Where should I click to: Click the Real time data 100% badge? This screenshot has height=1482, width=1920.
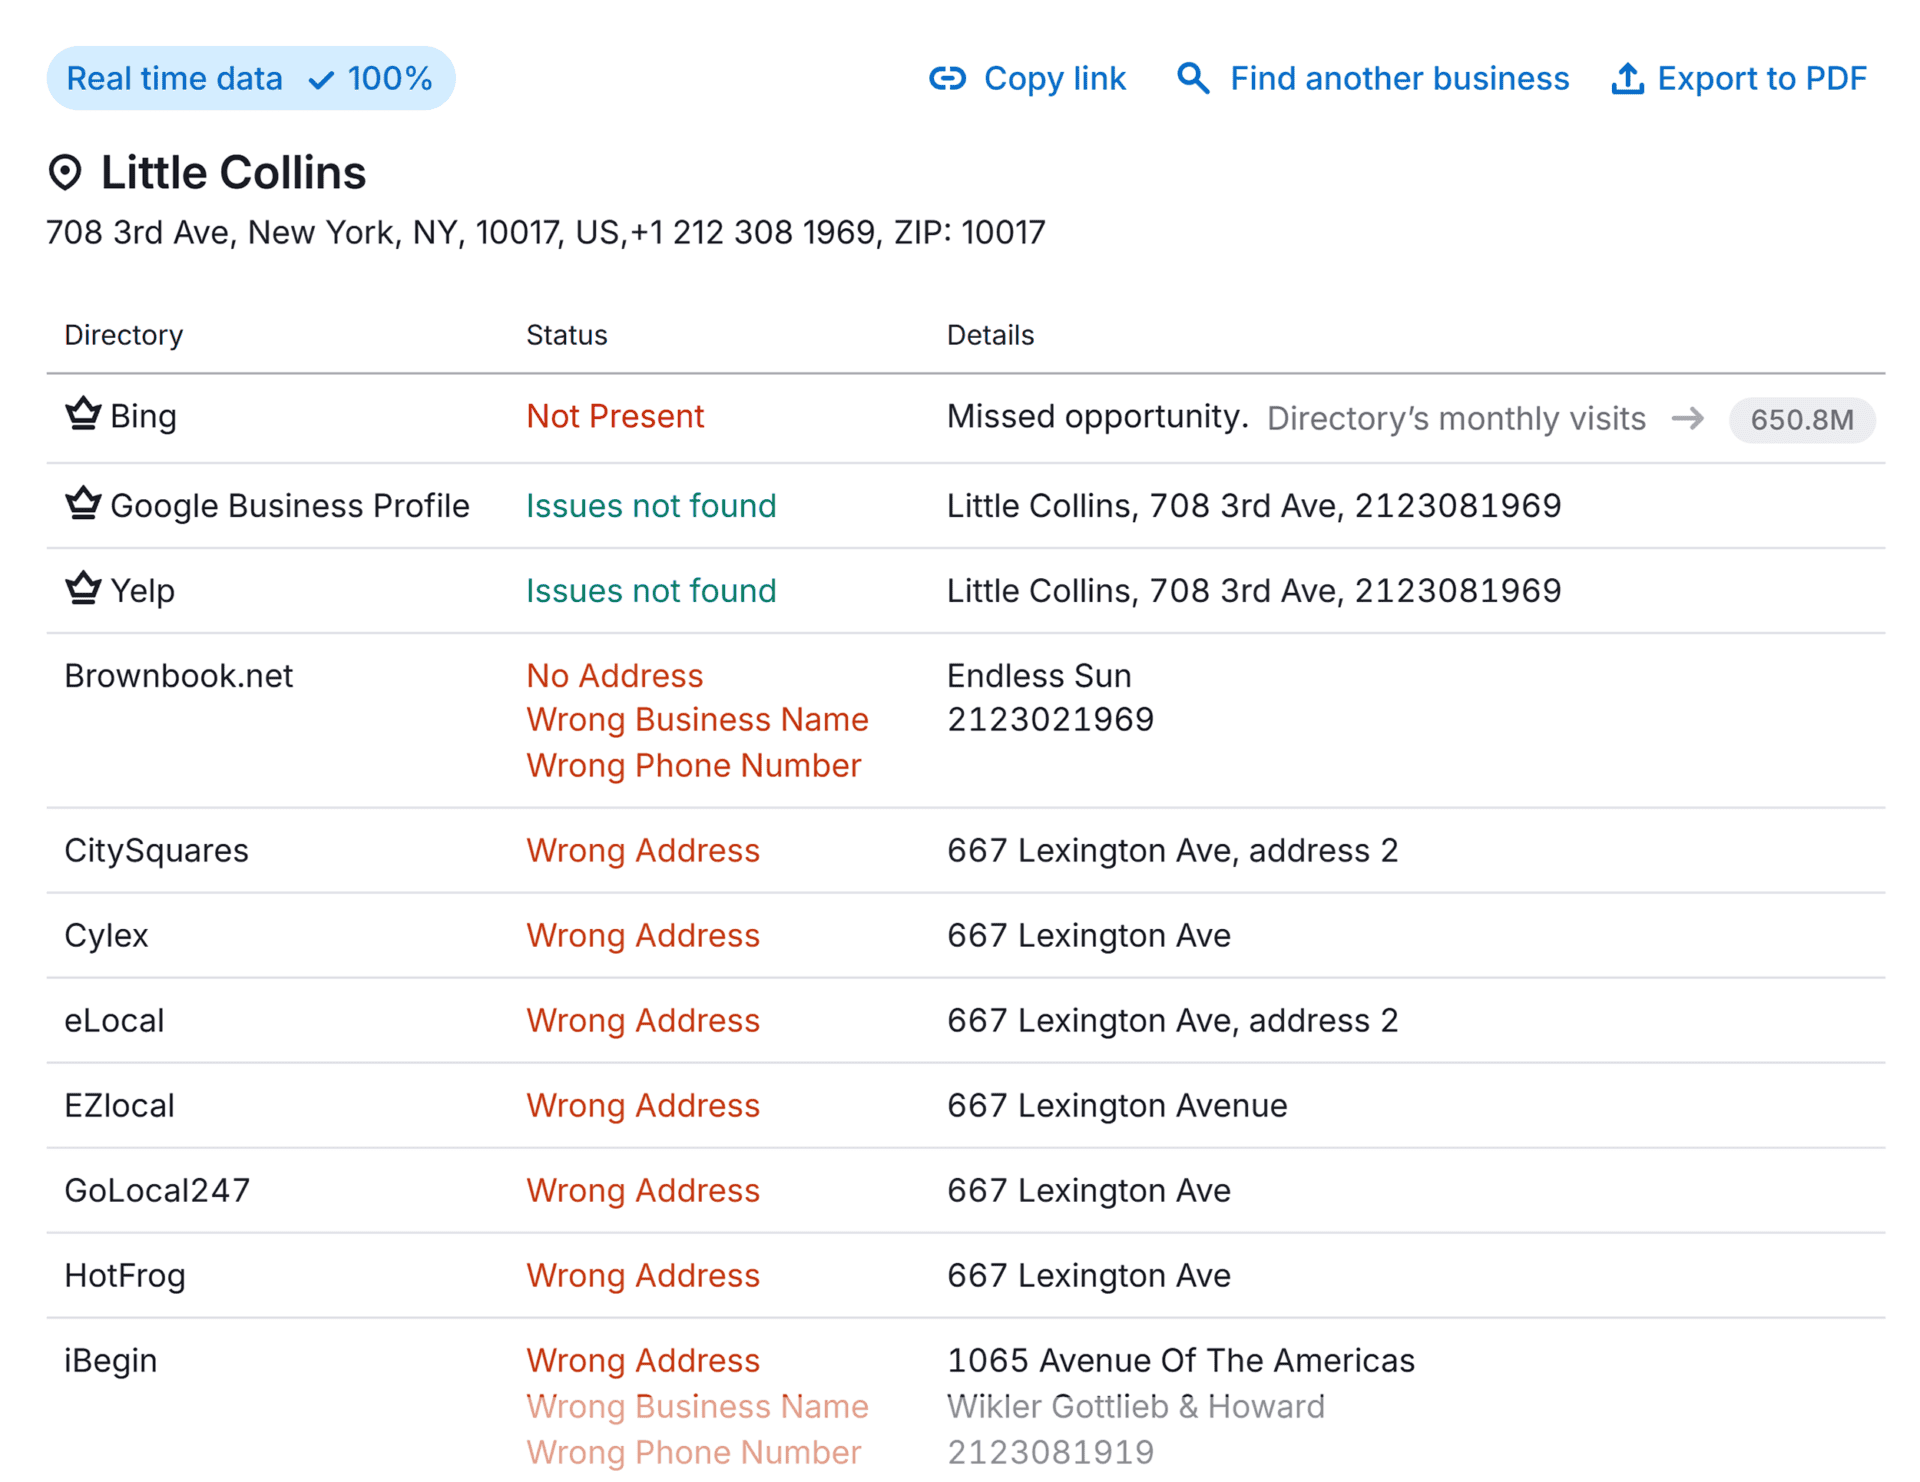tap(249, 78)
